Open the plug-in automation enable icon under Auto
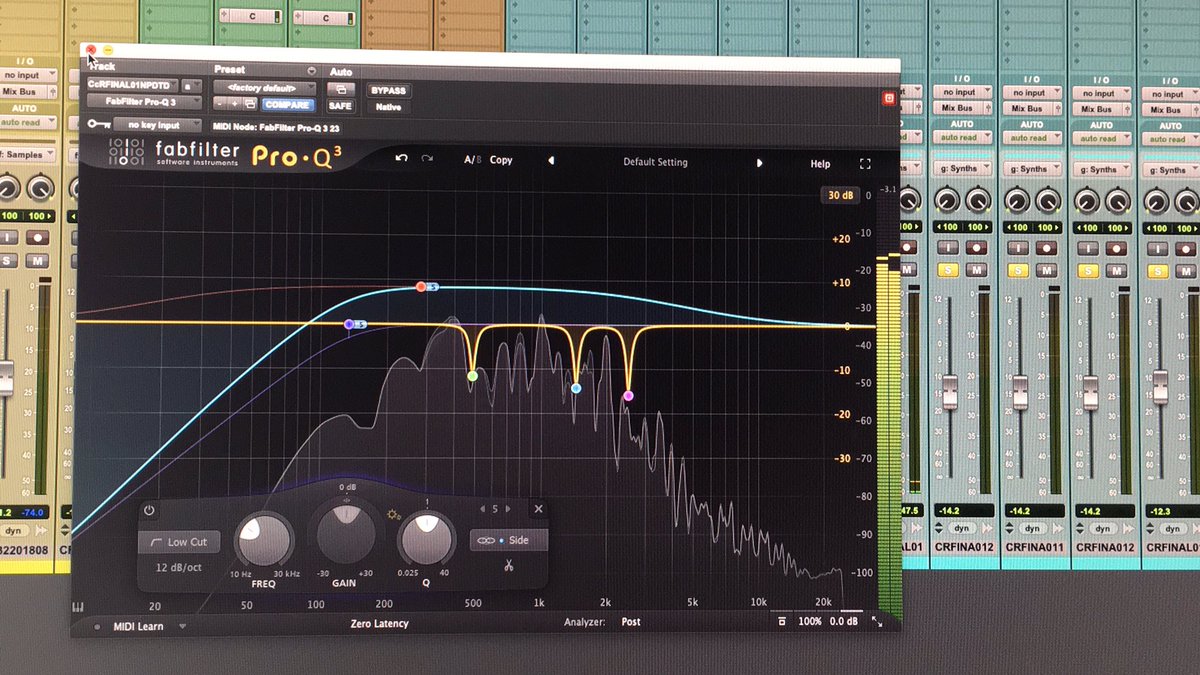1200x675 pixels. 340,89
